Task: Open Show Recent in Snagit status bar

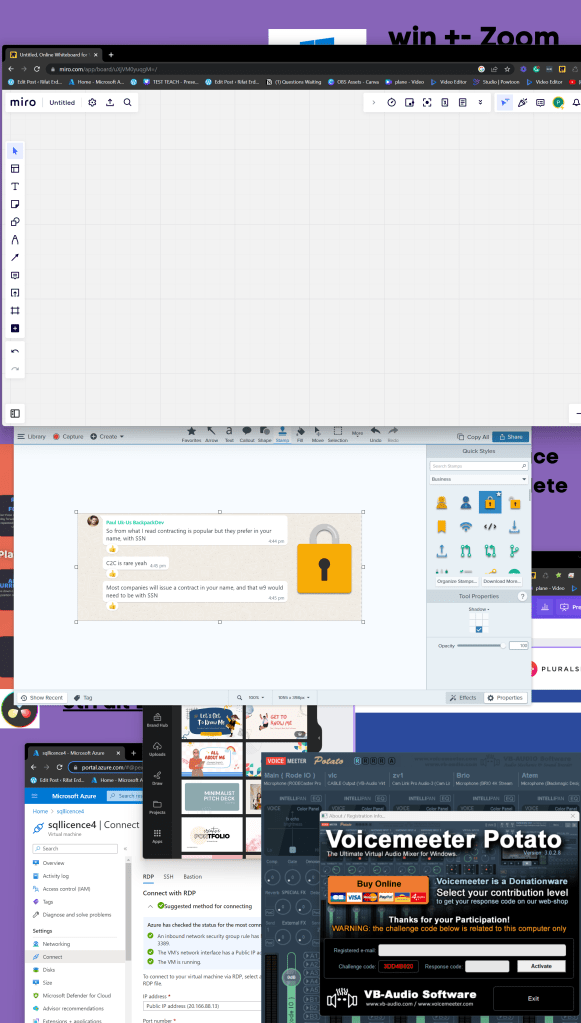Action: (42, 697)
